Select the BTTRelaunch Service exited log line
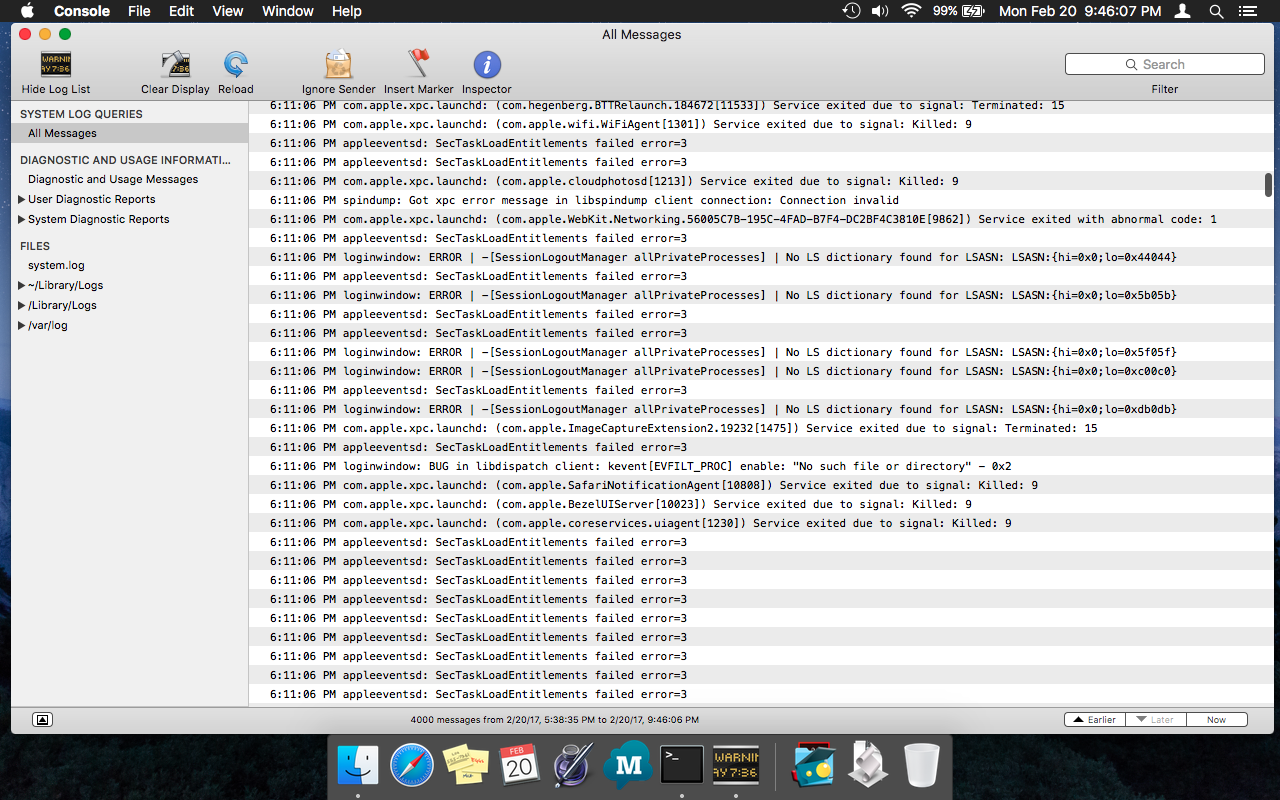Screen dimensions: 1280x800 tap(760, 105)
